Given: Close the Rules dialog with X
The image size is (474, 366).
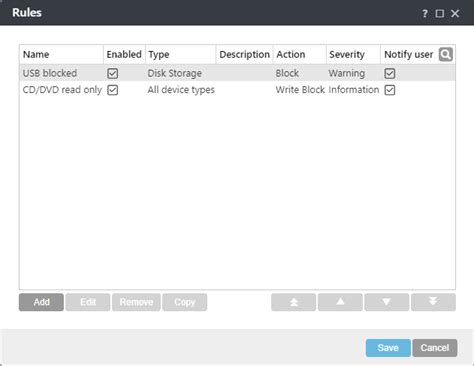Looking at the screenshot, I should click(x=455, y=14).
